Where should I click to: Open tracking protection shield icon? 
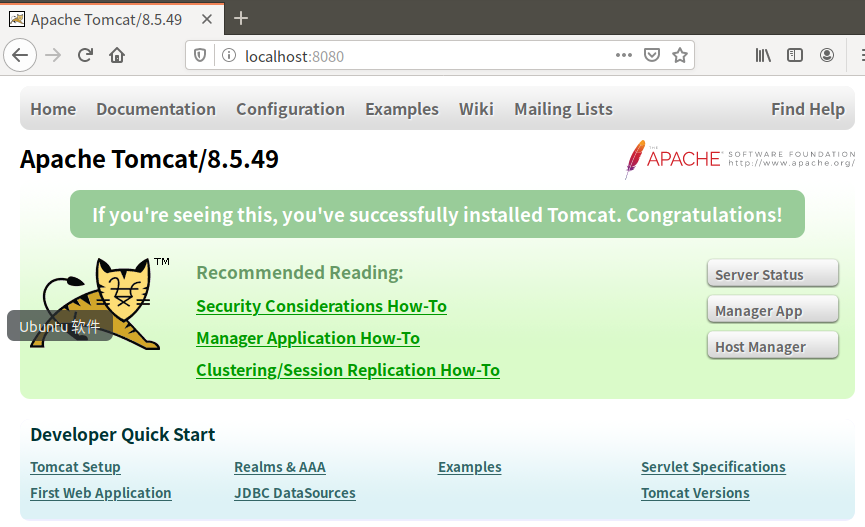200,55
